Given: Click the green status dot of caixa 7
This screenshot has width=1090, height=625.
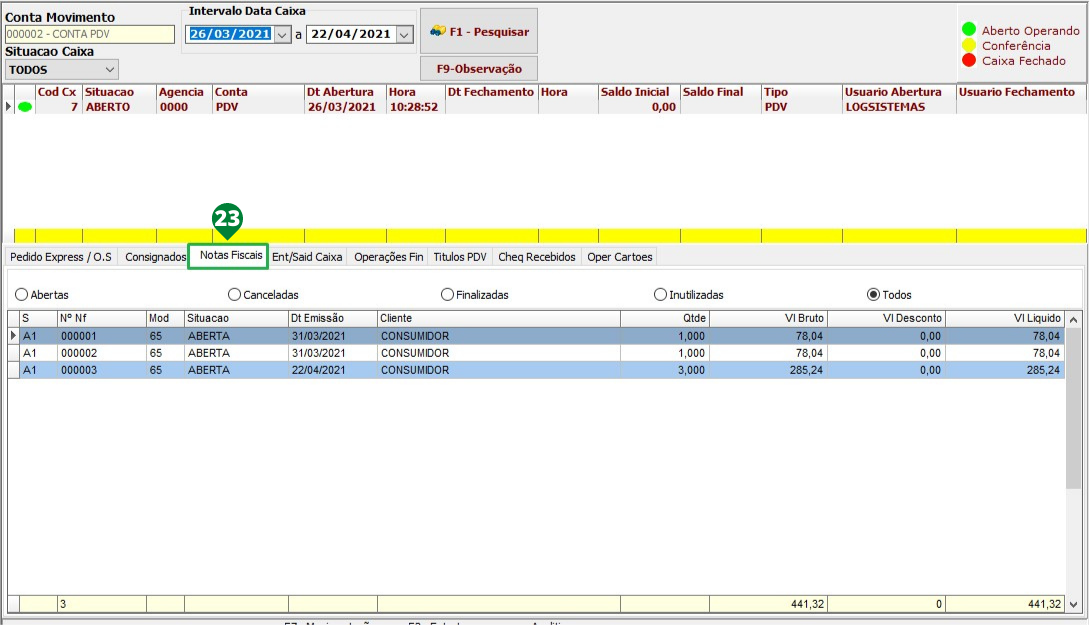Looking at the screenshot, I should coord(25,107).
